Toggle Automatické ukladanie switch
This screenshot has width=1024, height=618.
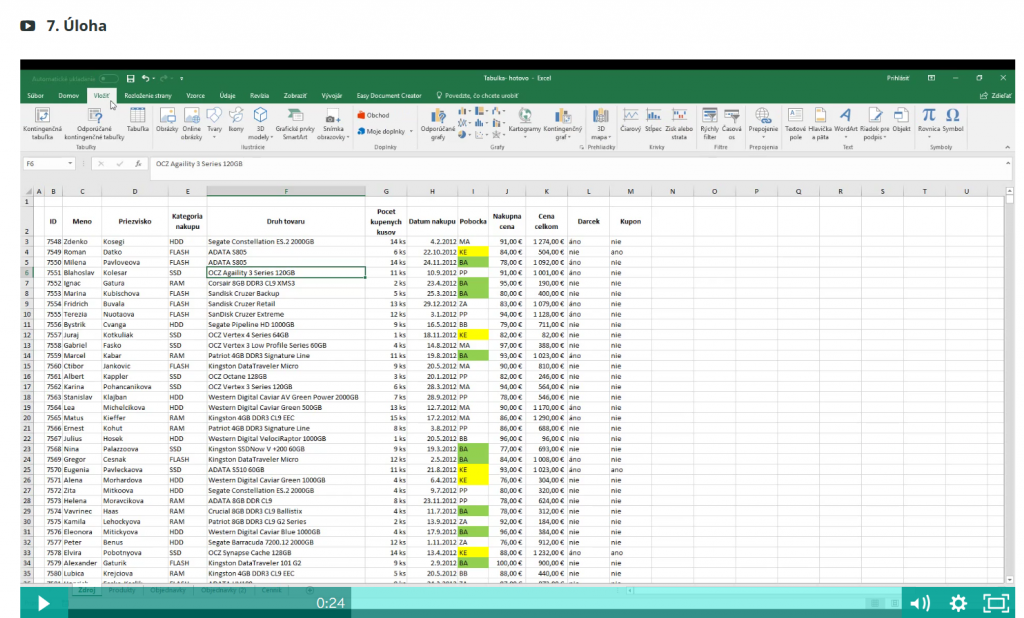[109, 78]
